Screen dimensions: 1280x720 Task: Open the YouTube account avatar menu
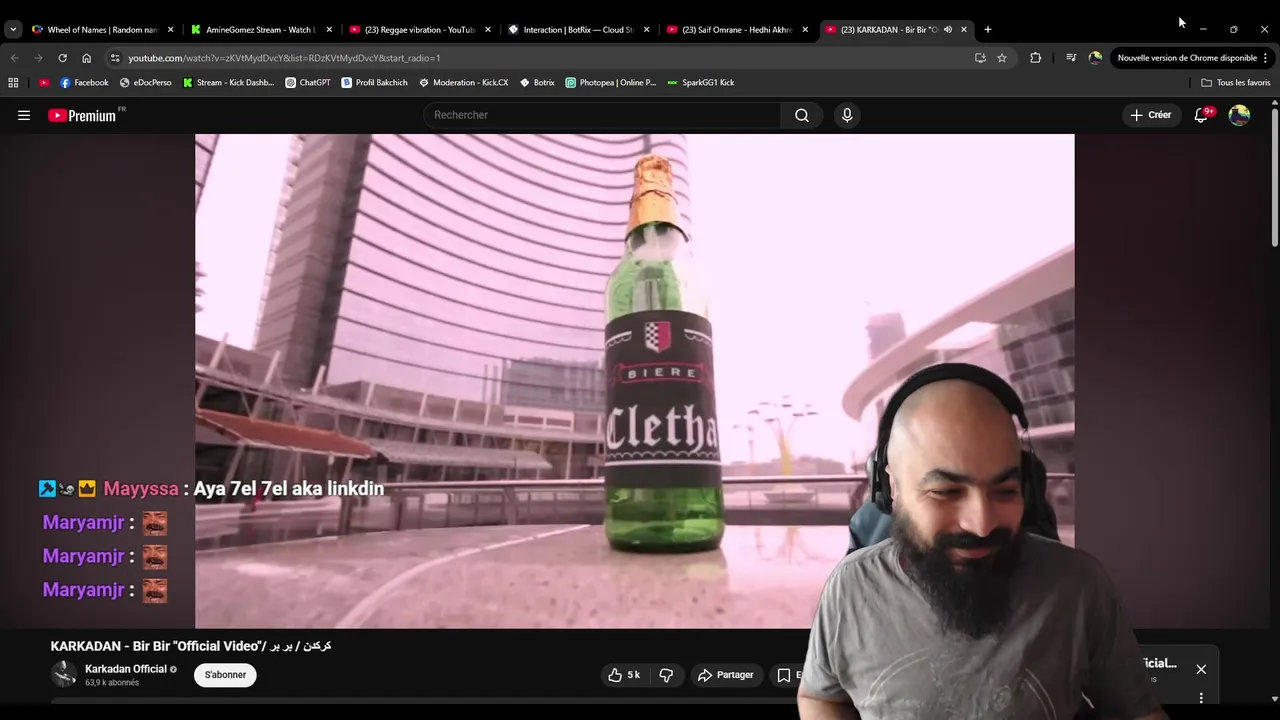pos(1239,115)
